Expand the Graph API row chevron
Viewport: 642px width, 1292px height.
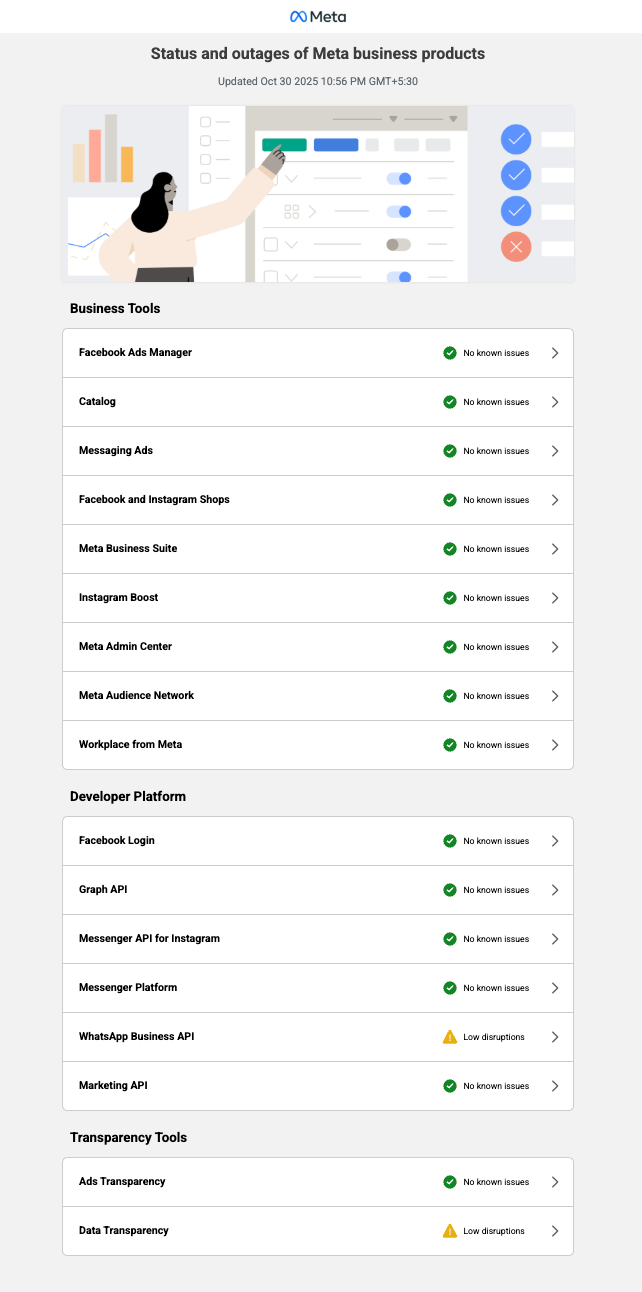point(555,890)
